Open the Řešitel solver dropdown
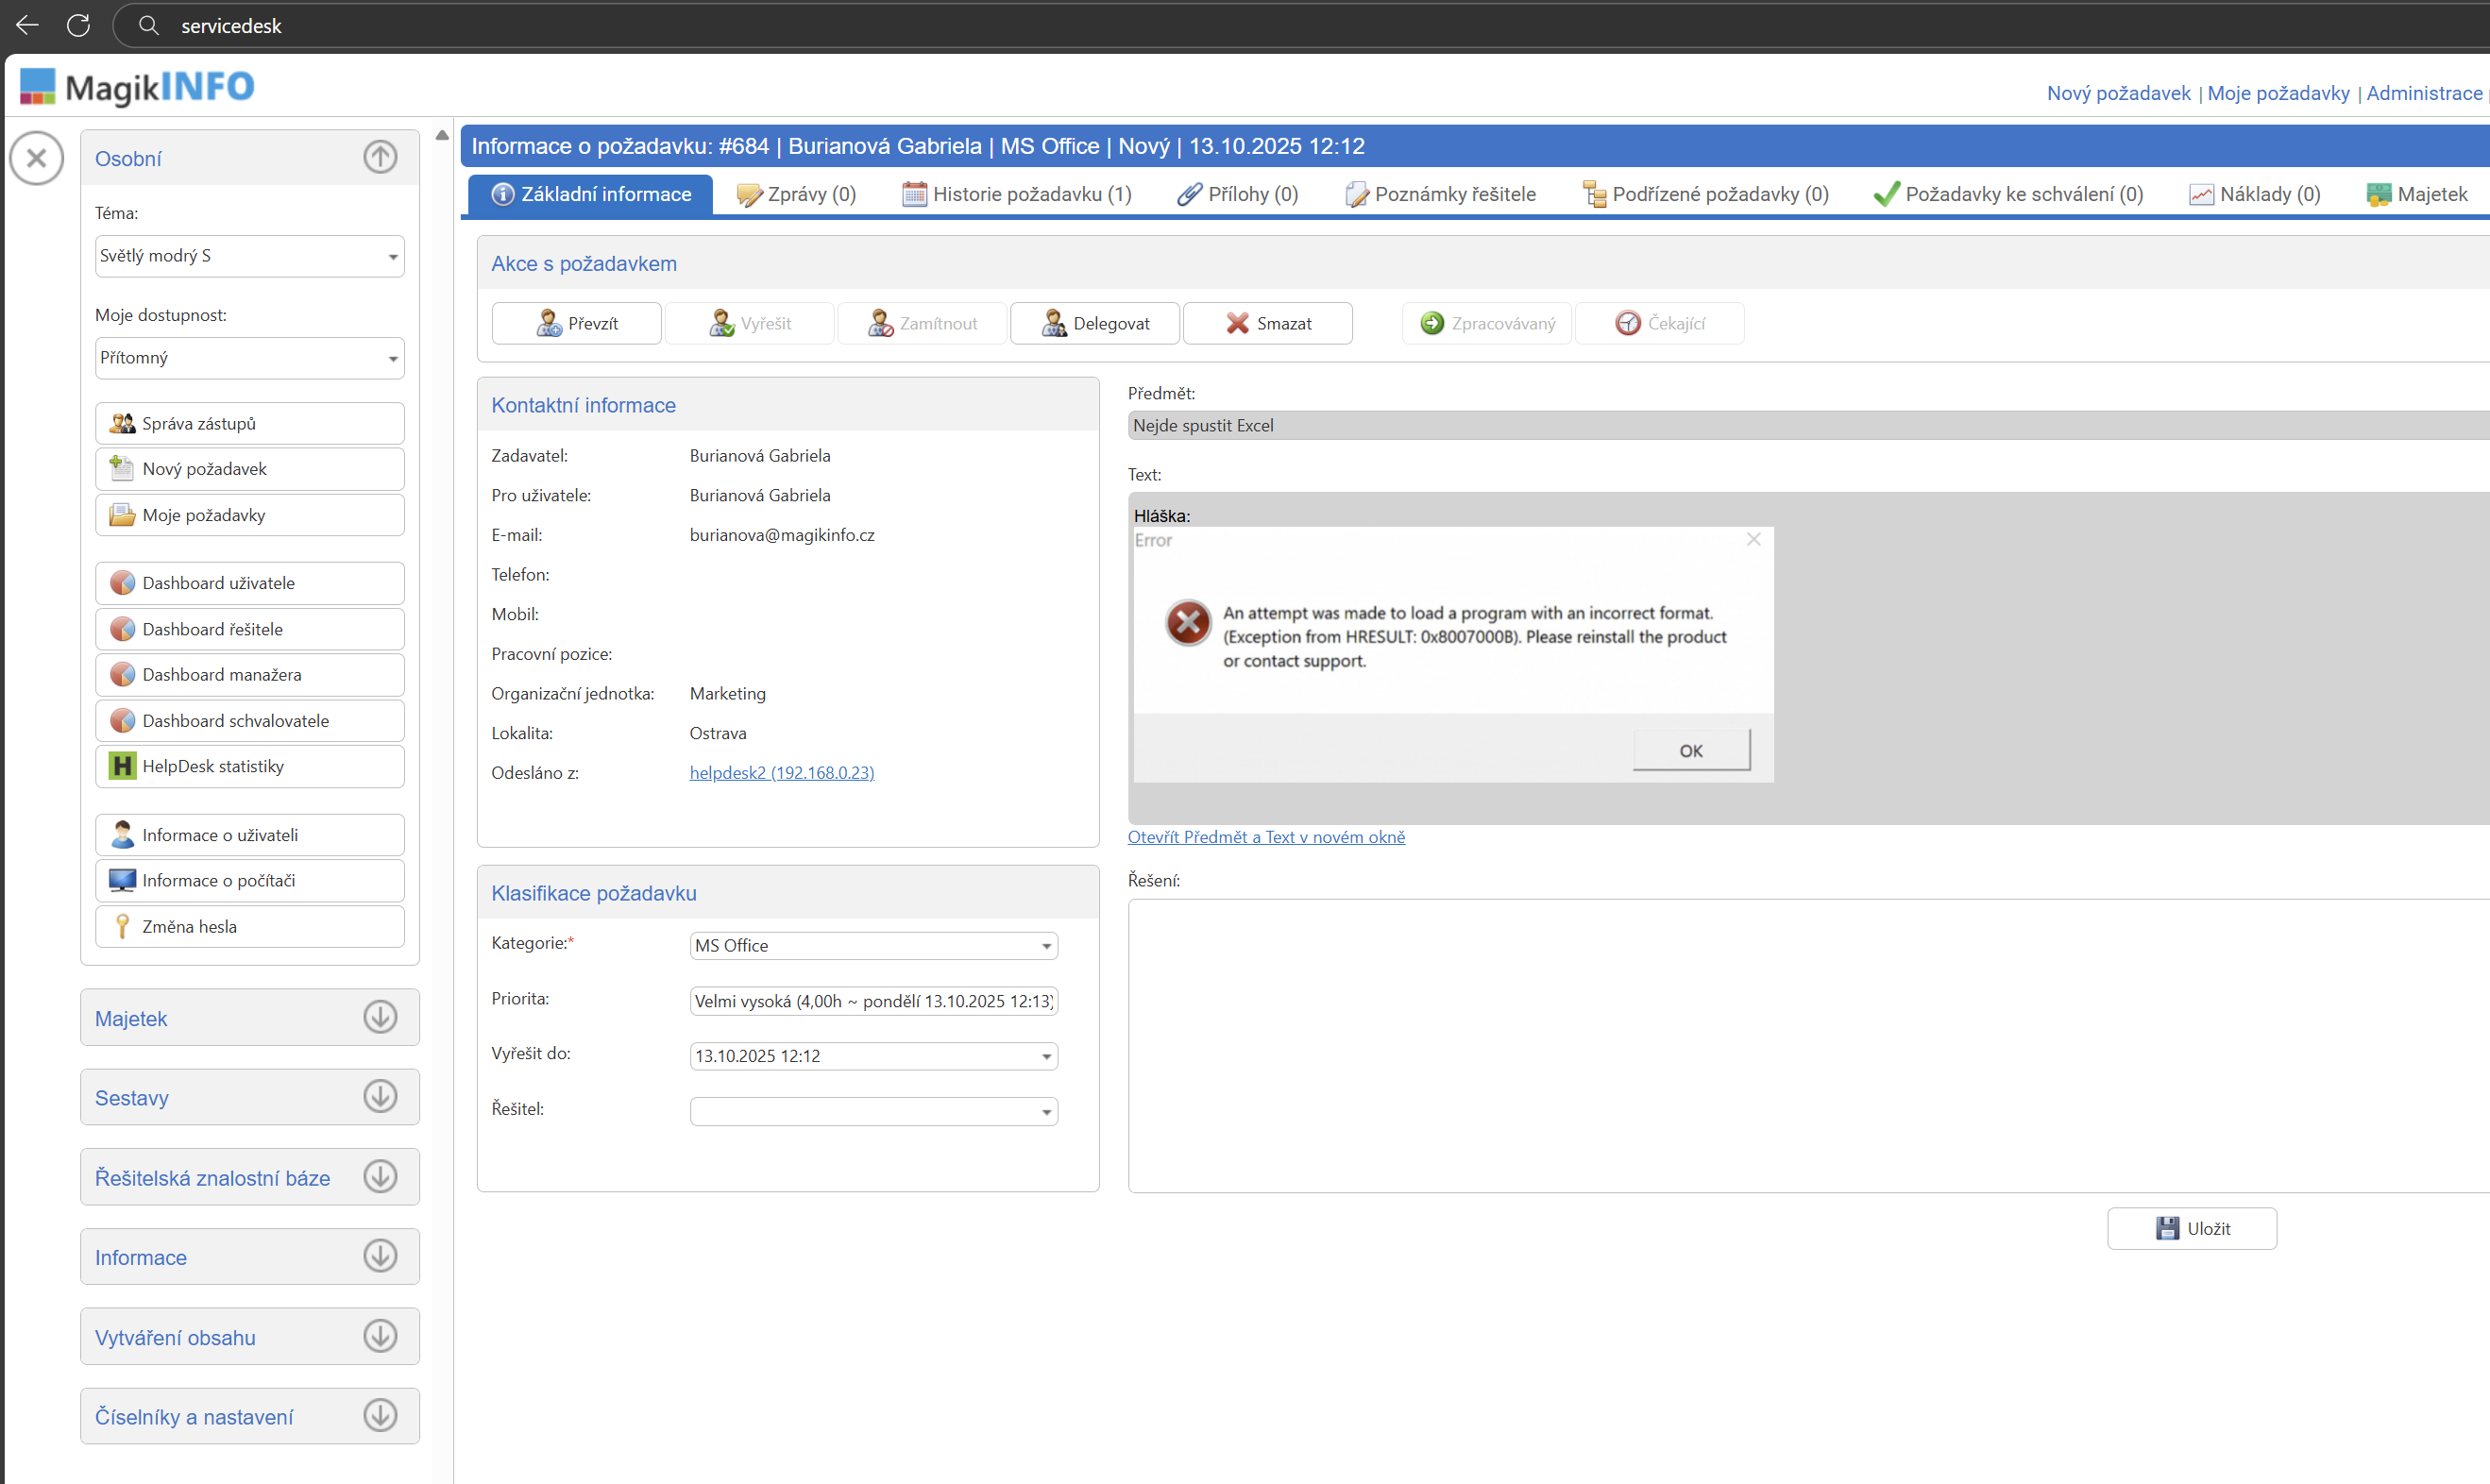Image resolution: width=2490 pixels, height=1484 pixels. pos(873,1111)
